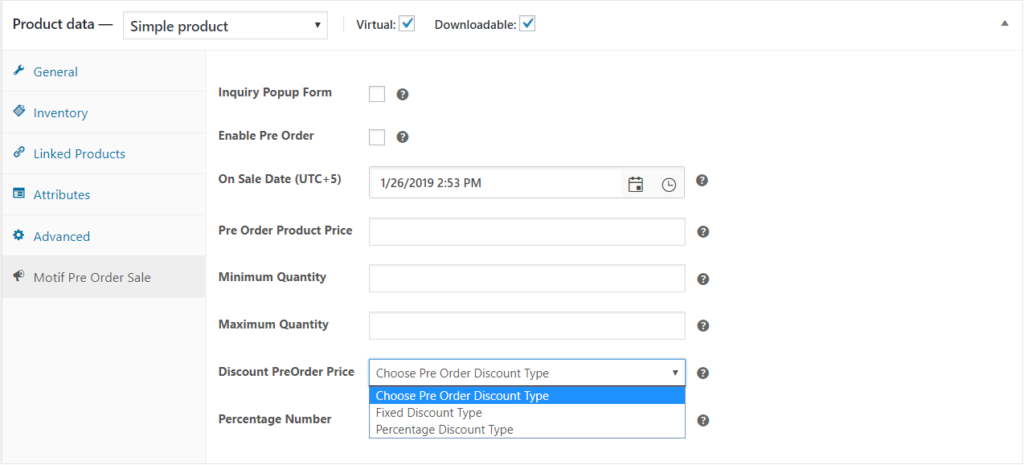Switch to the Inventory tab

tap(60, 113)
